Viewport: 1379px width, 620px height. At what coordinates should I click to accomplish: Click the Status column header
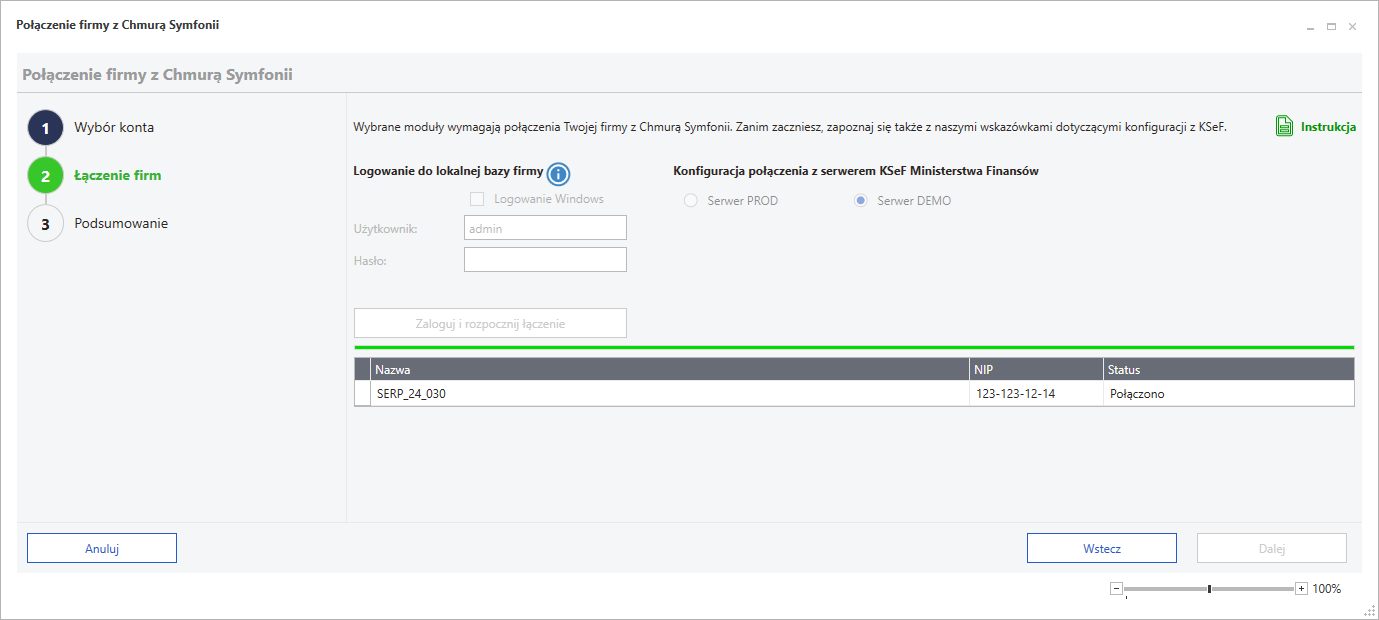pyautogui.click(x=1229, y=369)
